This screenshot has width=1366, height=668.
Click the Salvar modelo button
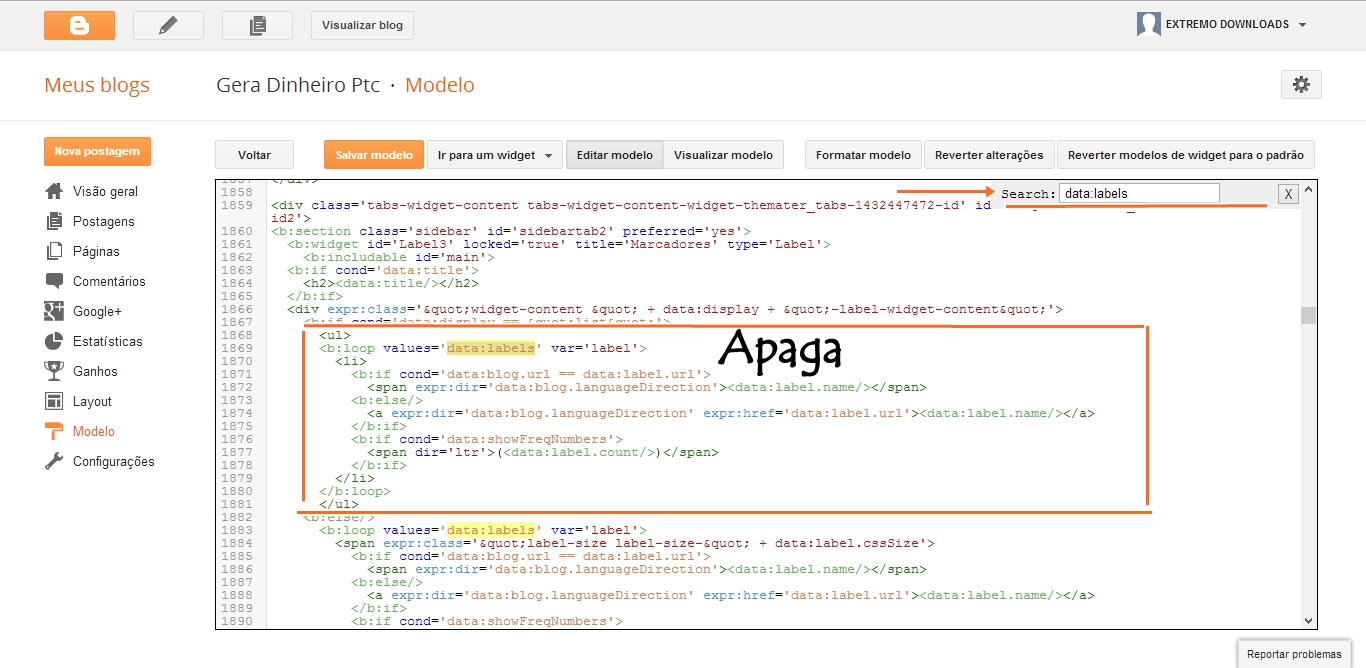click(373, 154)
